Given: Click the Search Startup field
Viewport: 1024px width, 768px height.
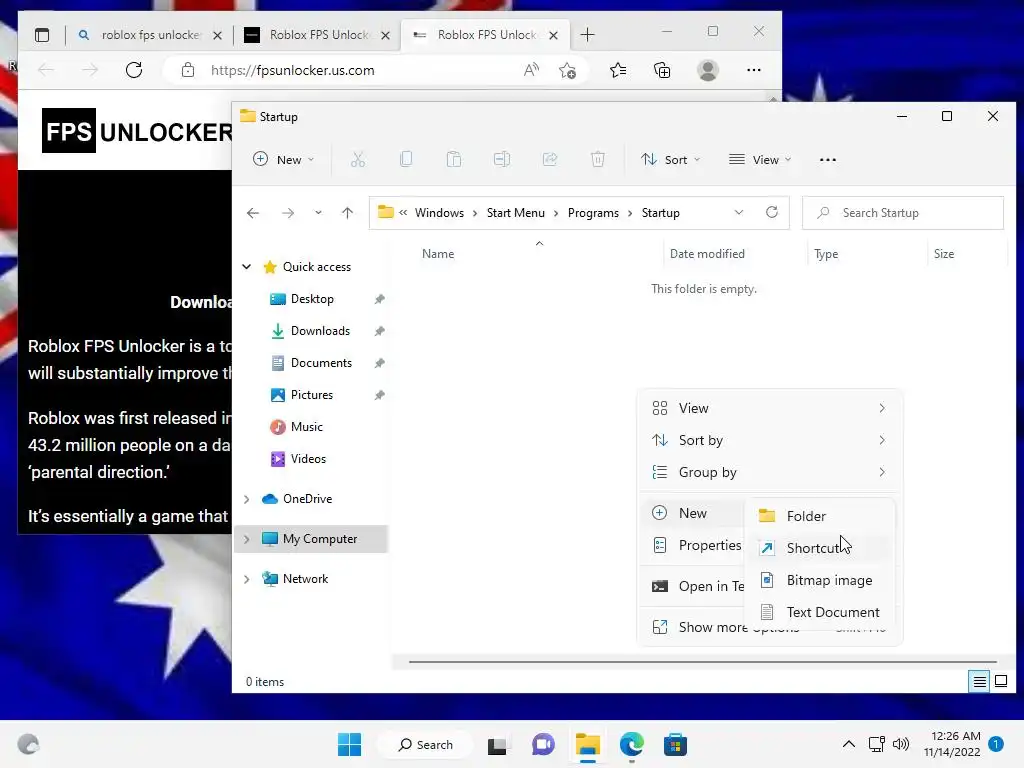Looking at the screenshot, I should (x=903, y=213).
